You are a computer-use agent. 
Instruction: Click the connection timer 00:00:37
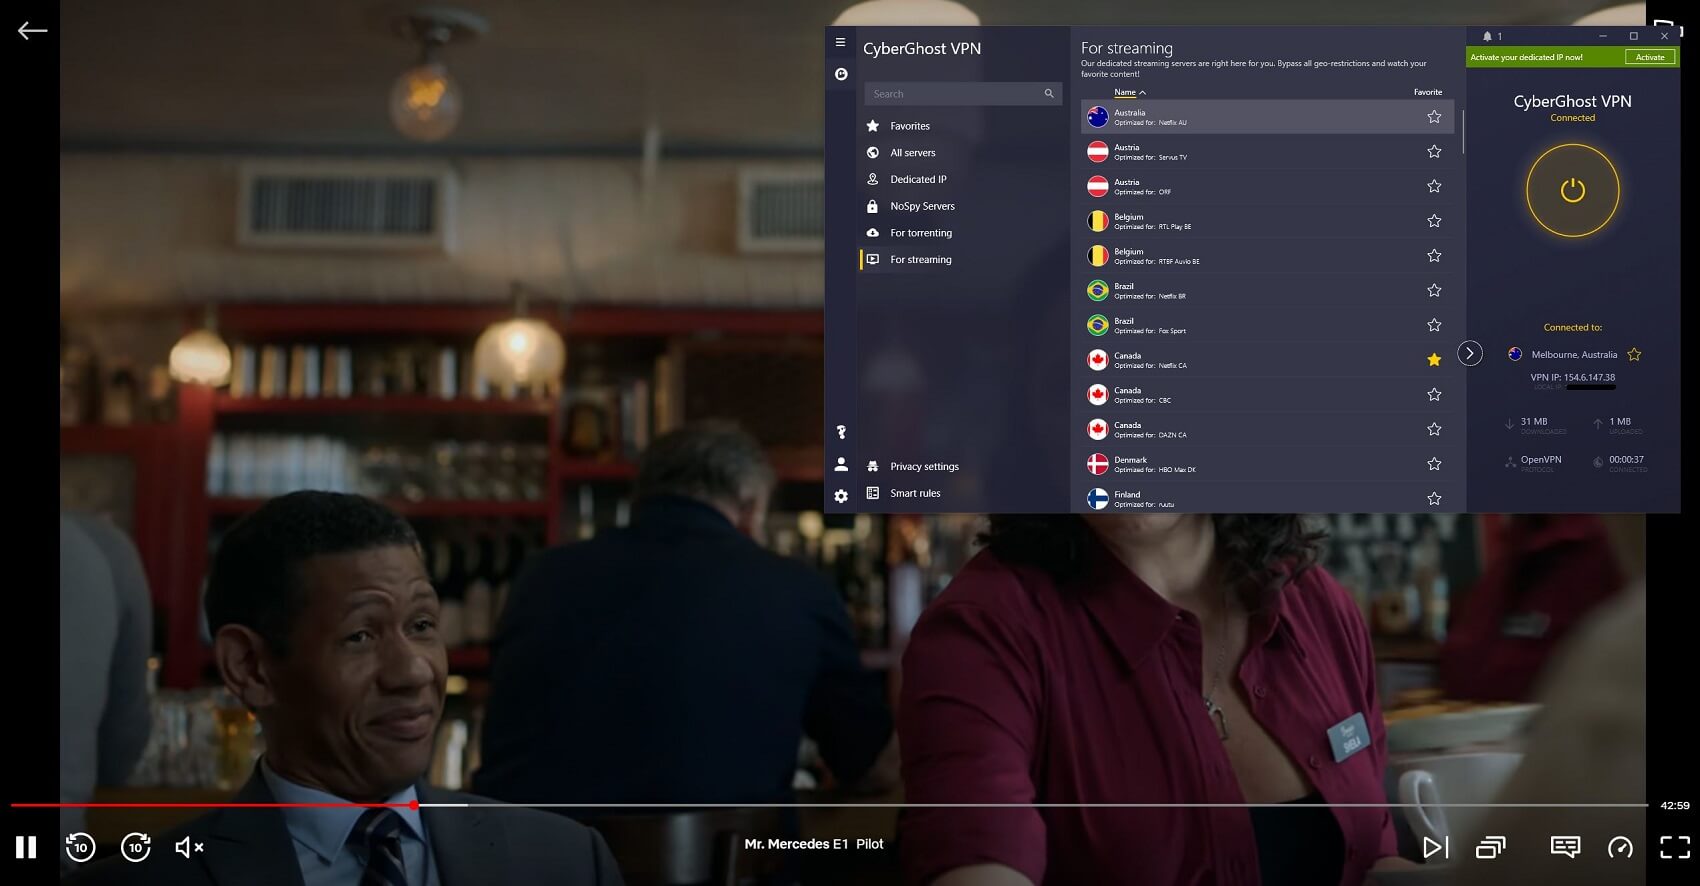pos(1626,460)
